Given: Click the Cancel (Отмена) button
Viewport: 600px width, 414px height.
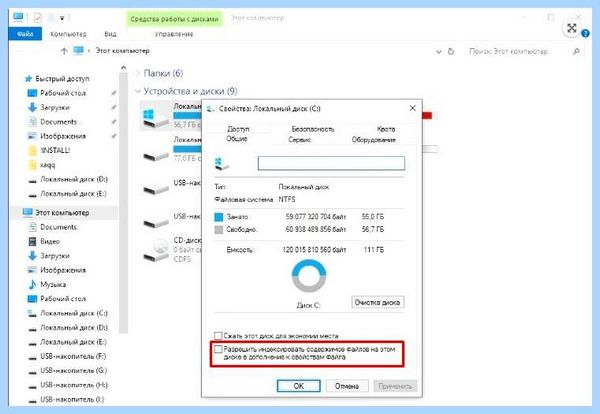Looking at the screenshot, I should coord(347,386).
